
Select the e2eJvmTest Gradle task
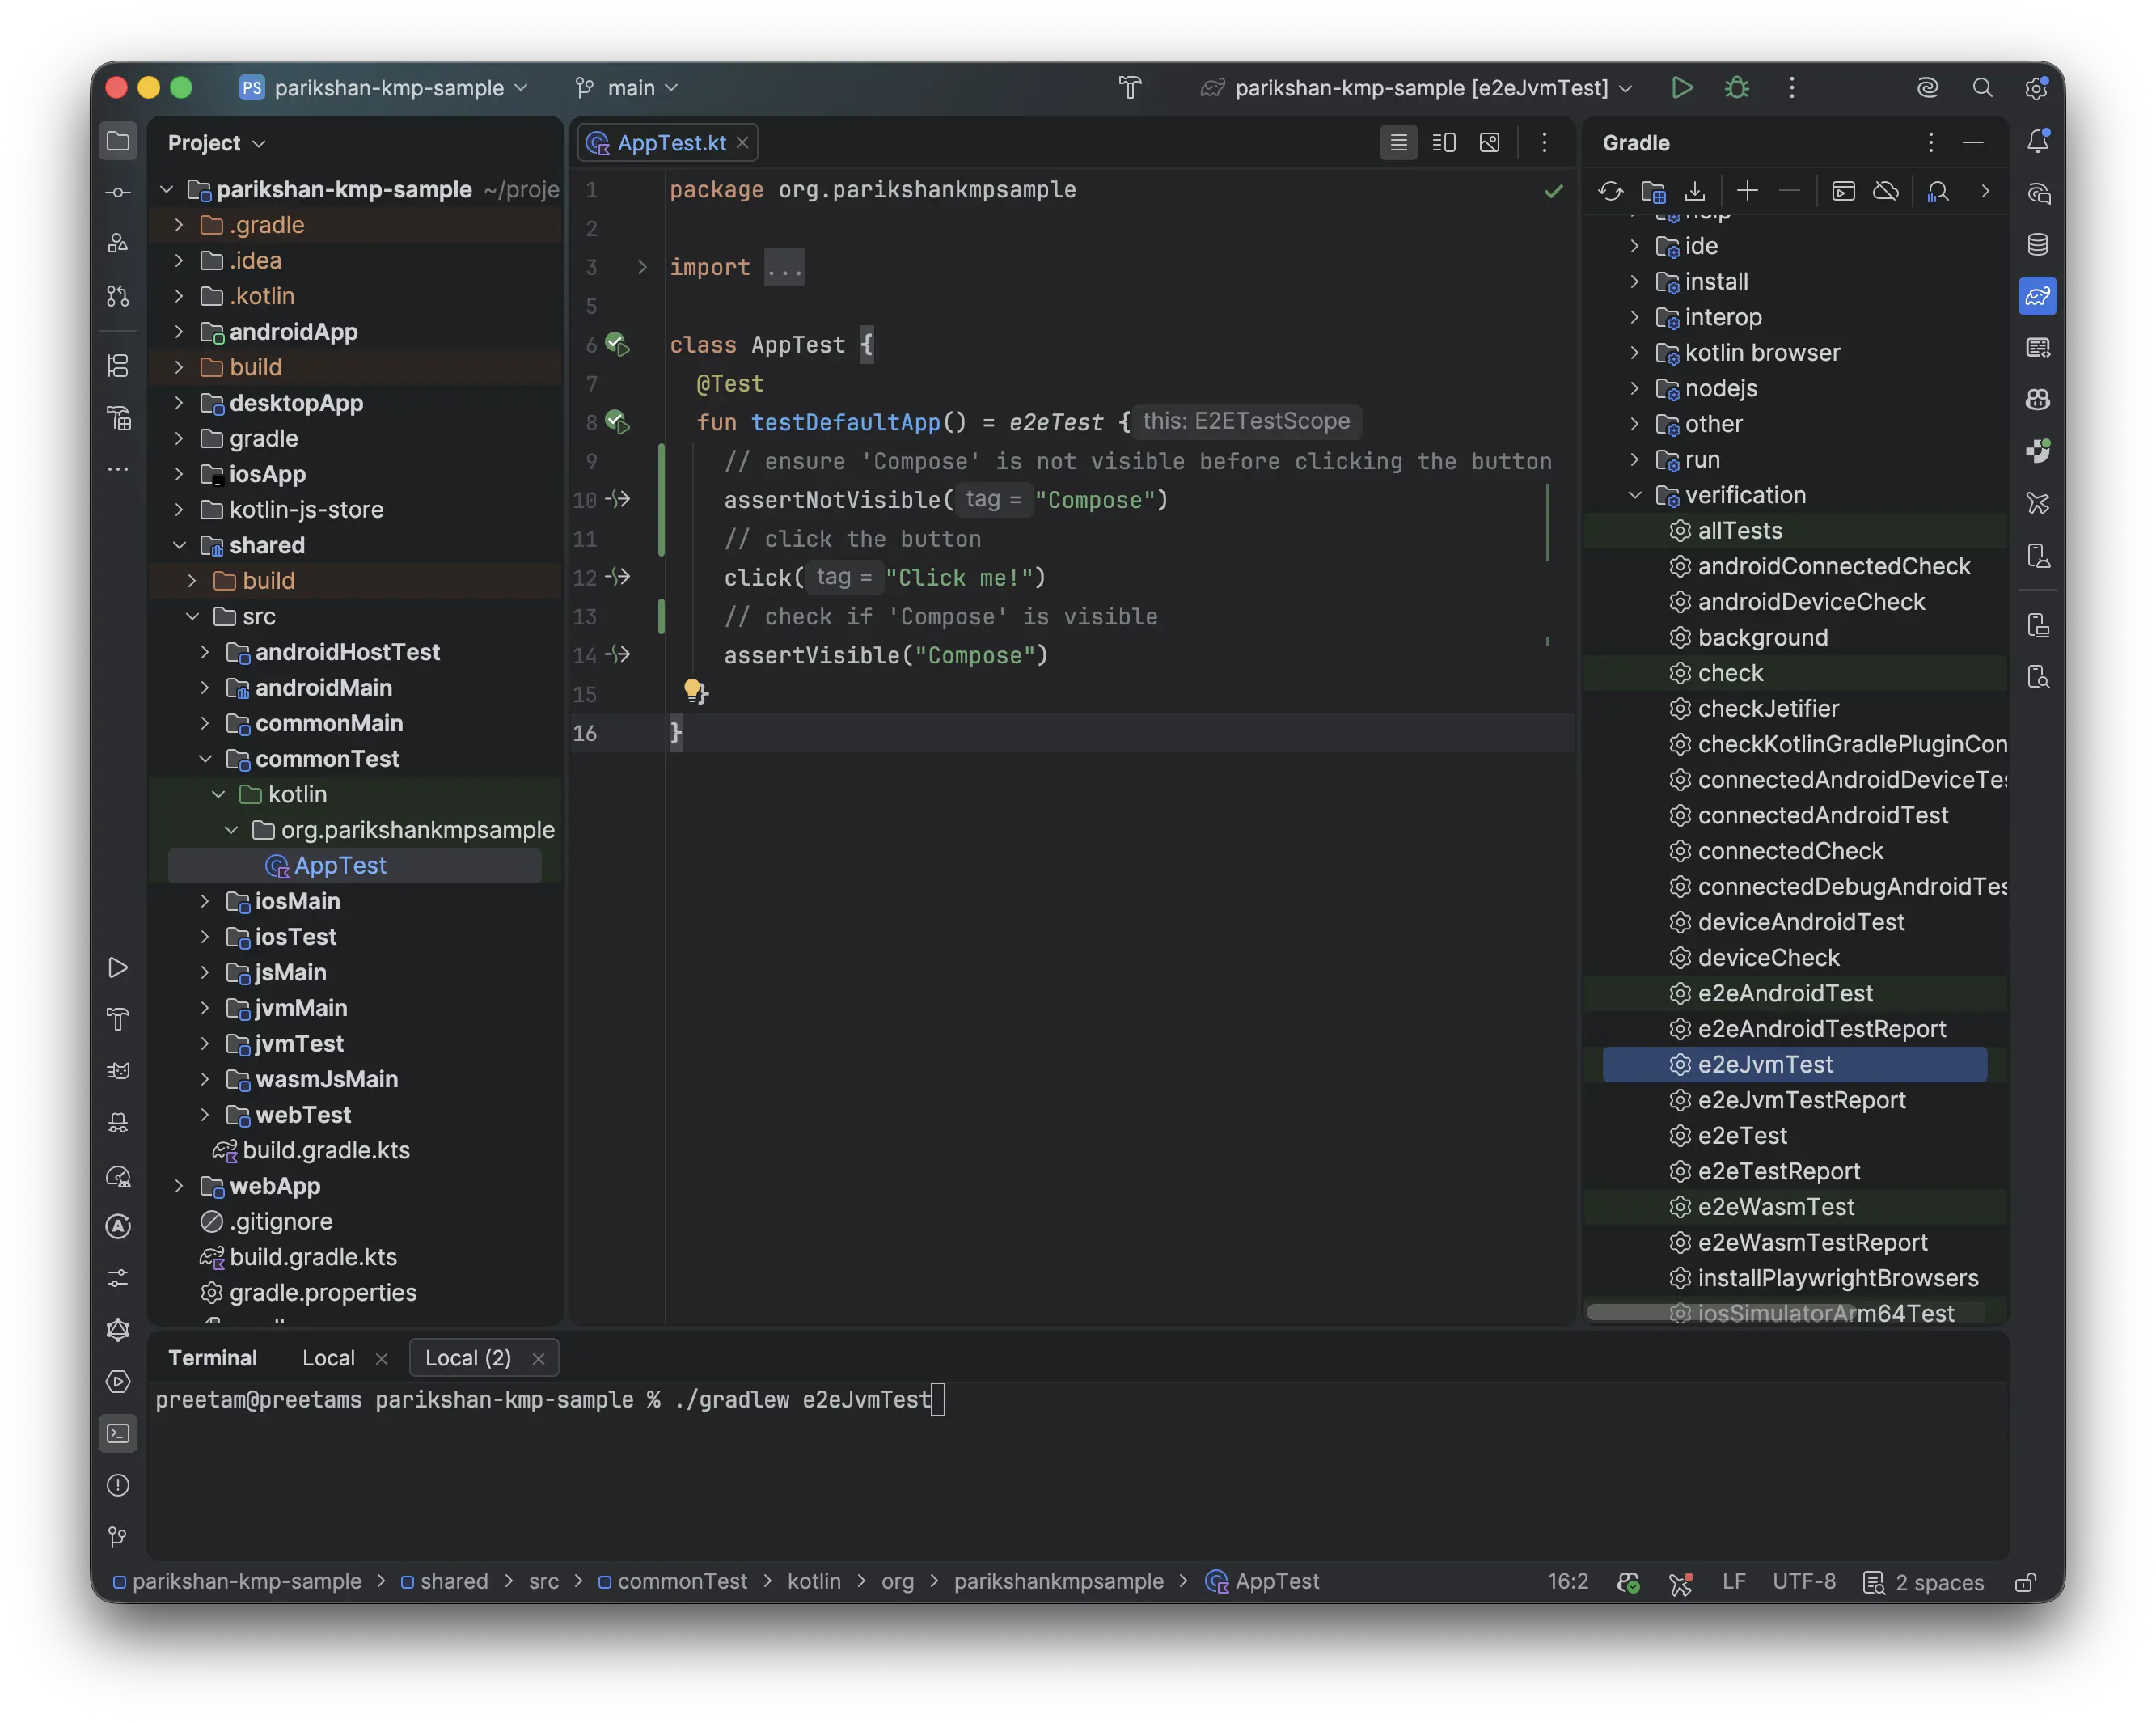click(1795, 1065)
